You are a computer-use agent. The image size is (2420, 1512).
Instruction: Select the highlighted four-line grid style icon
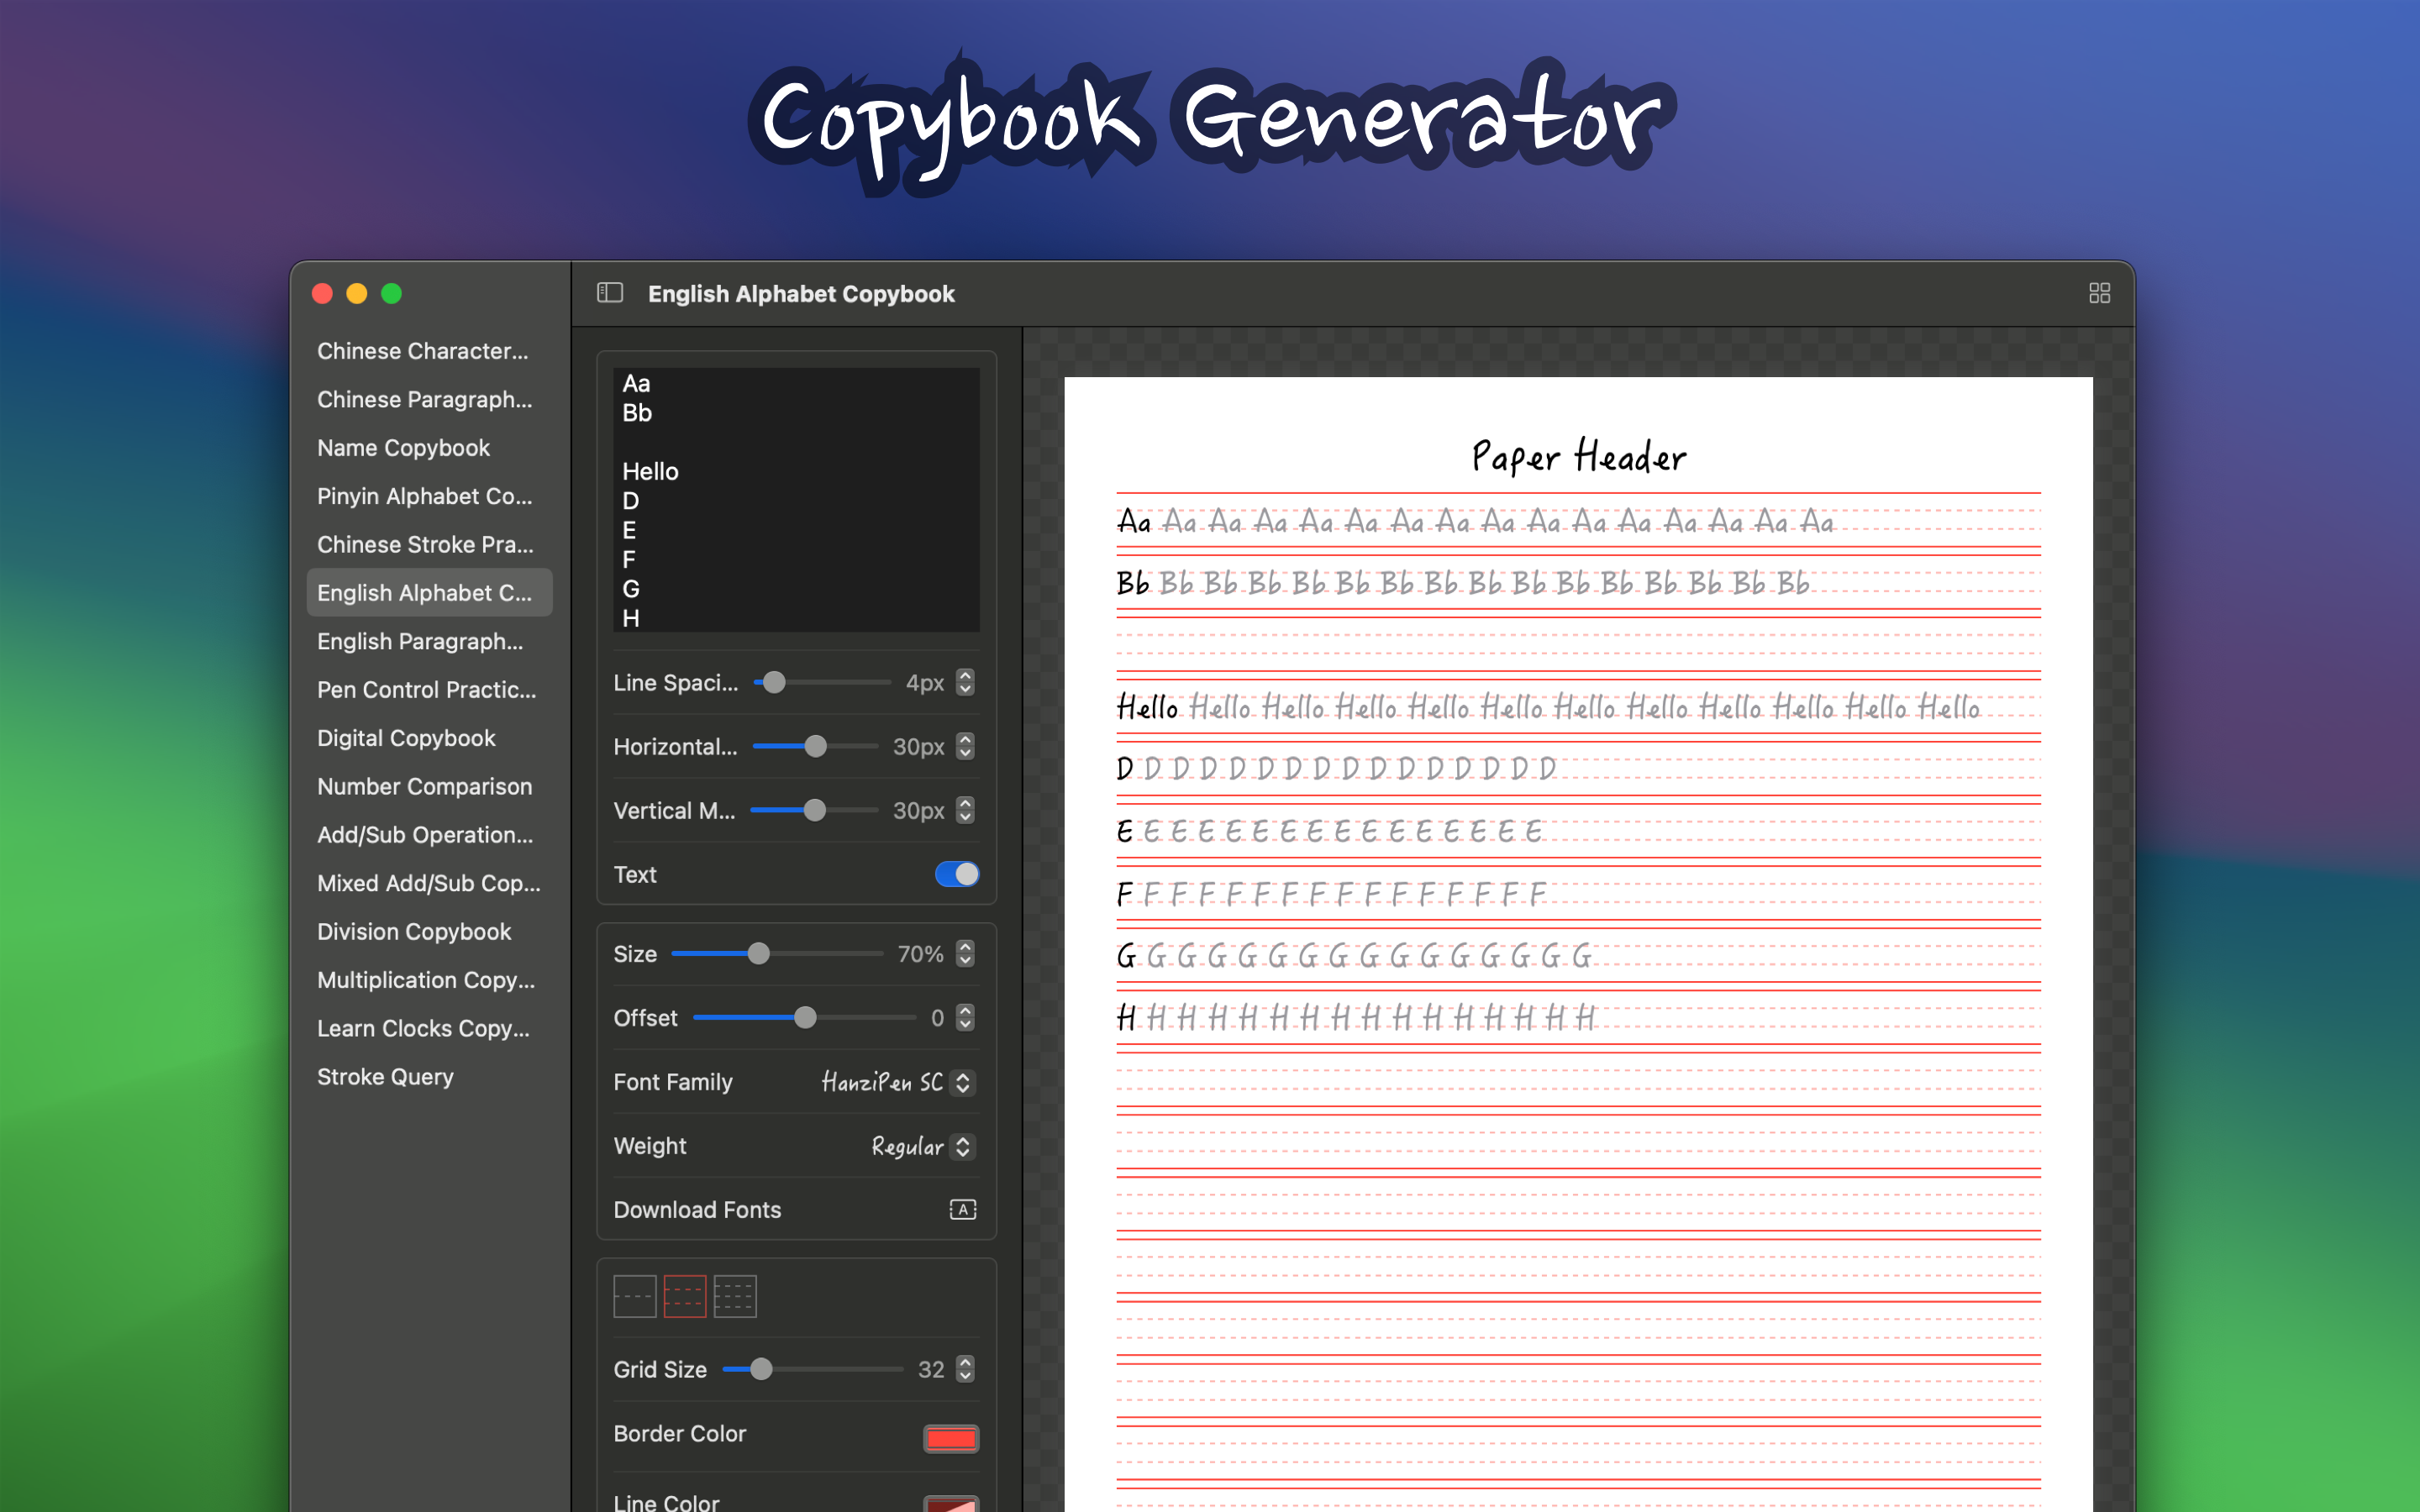685,1295
